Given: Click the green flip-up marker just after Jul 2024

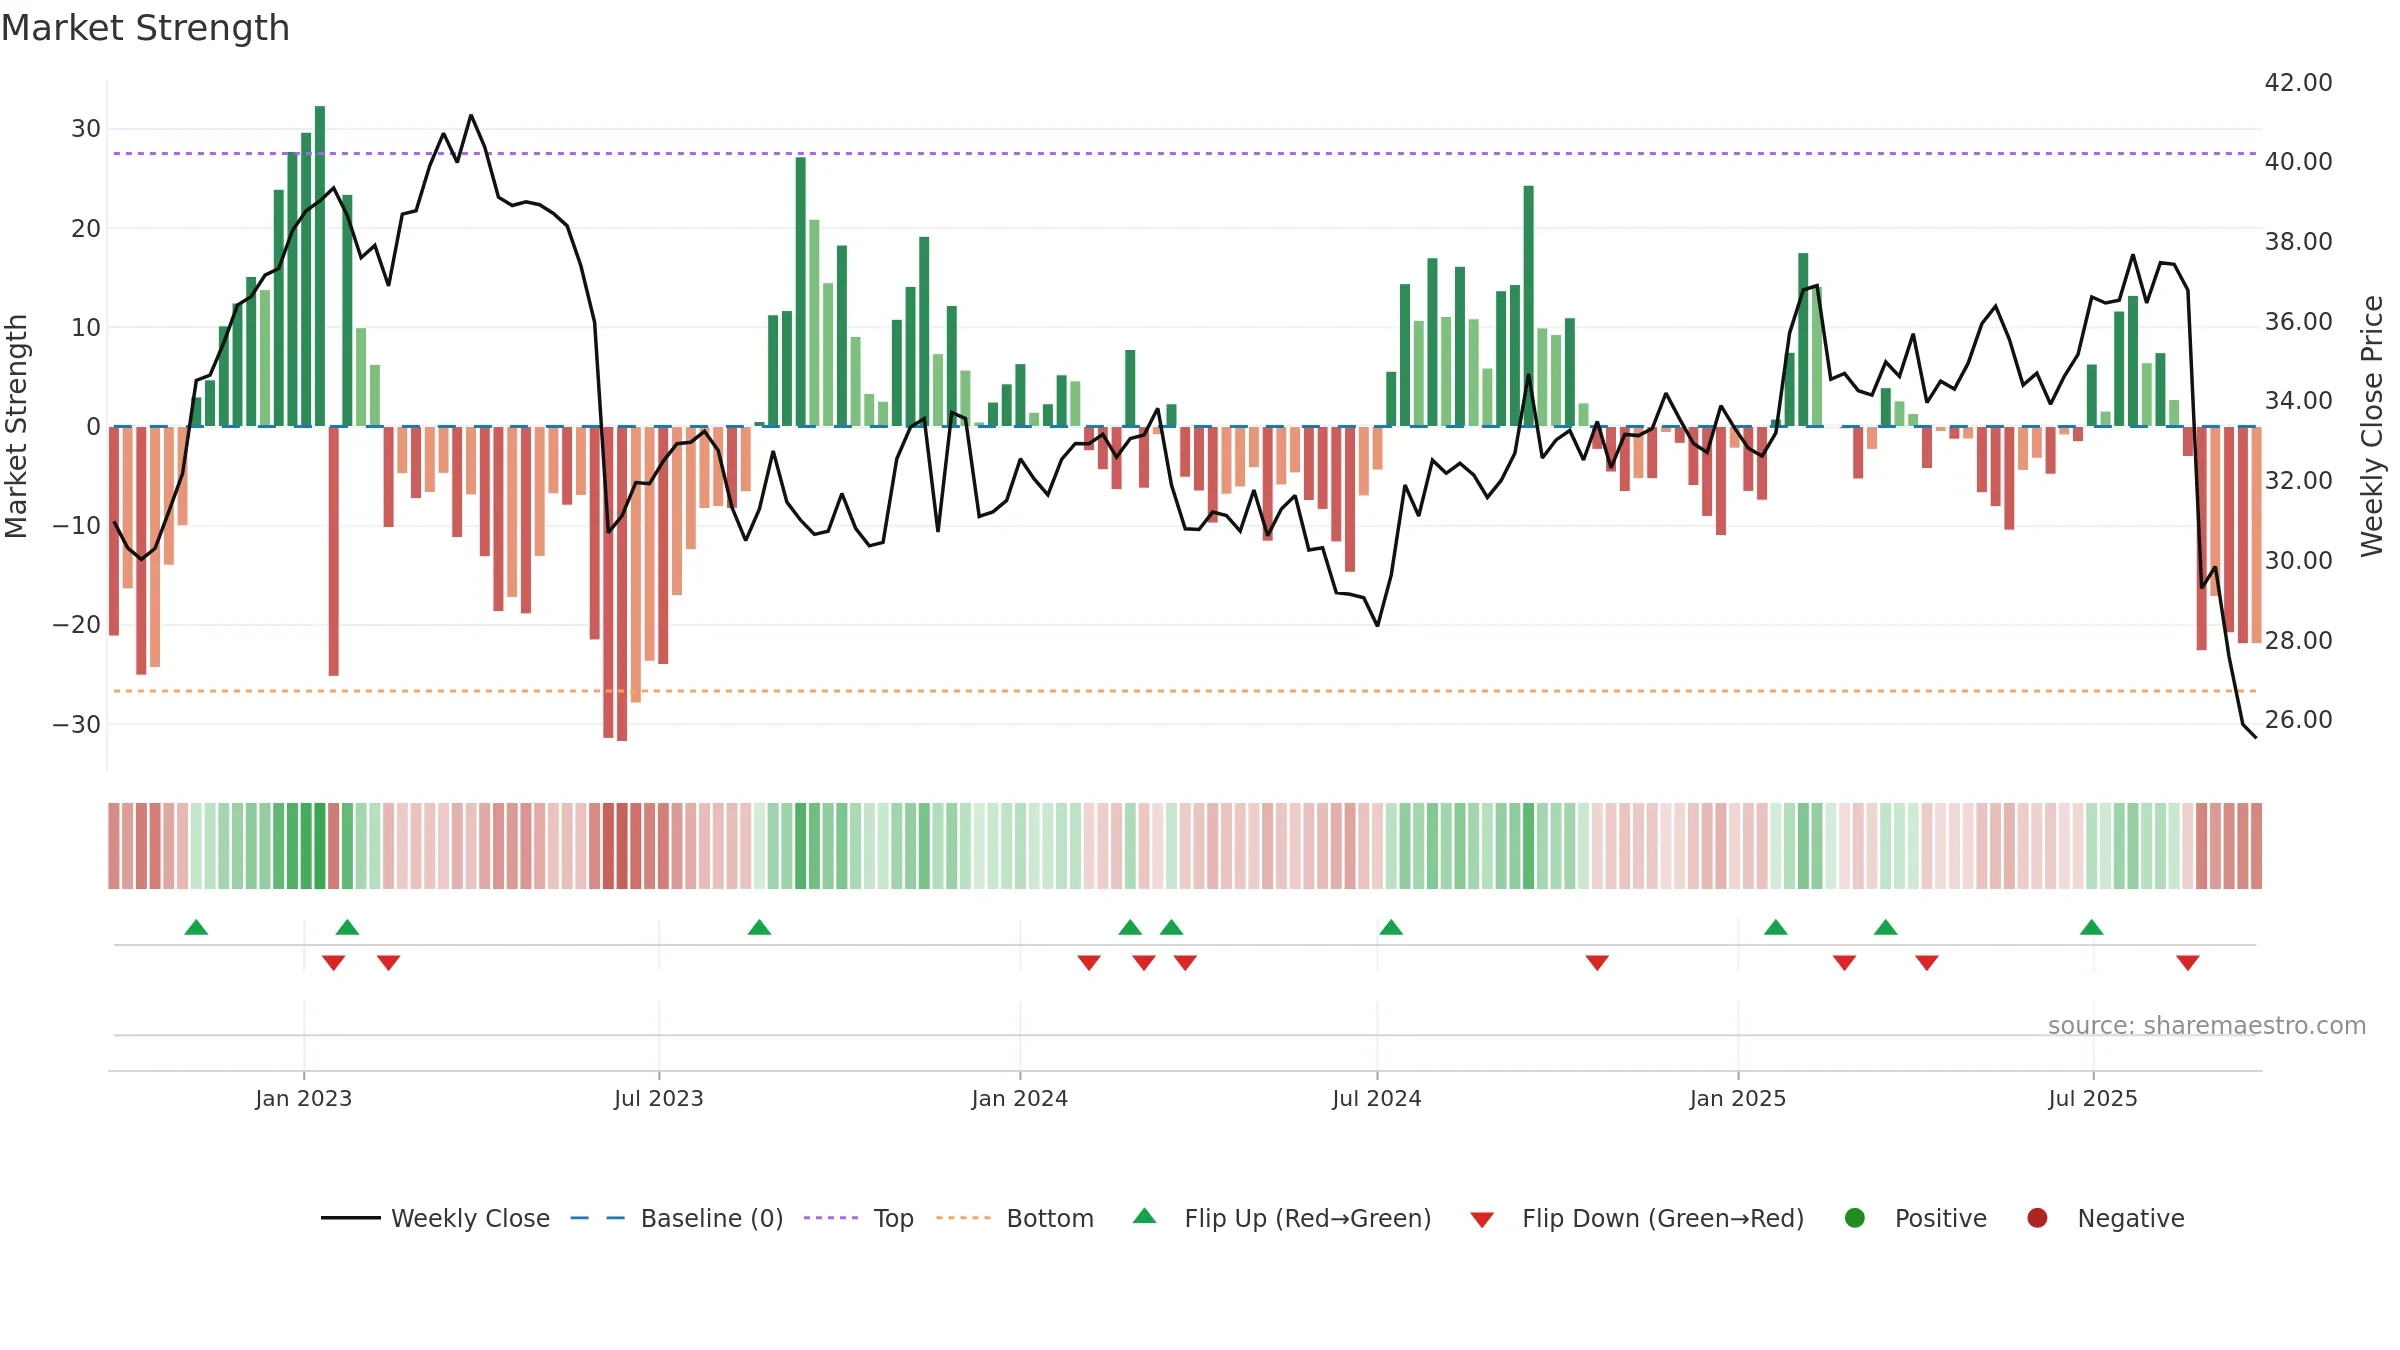Looking at the screenshot, I should (1391, 927).
